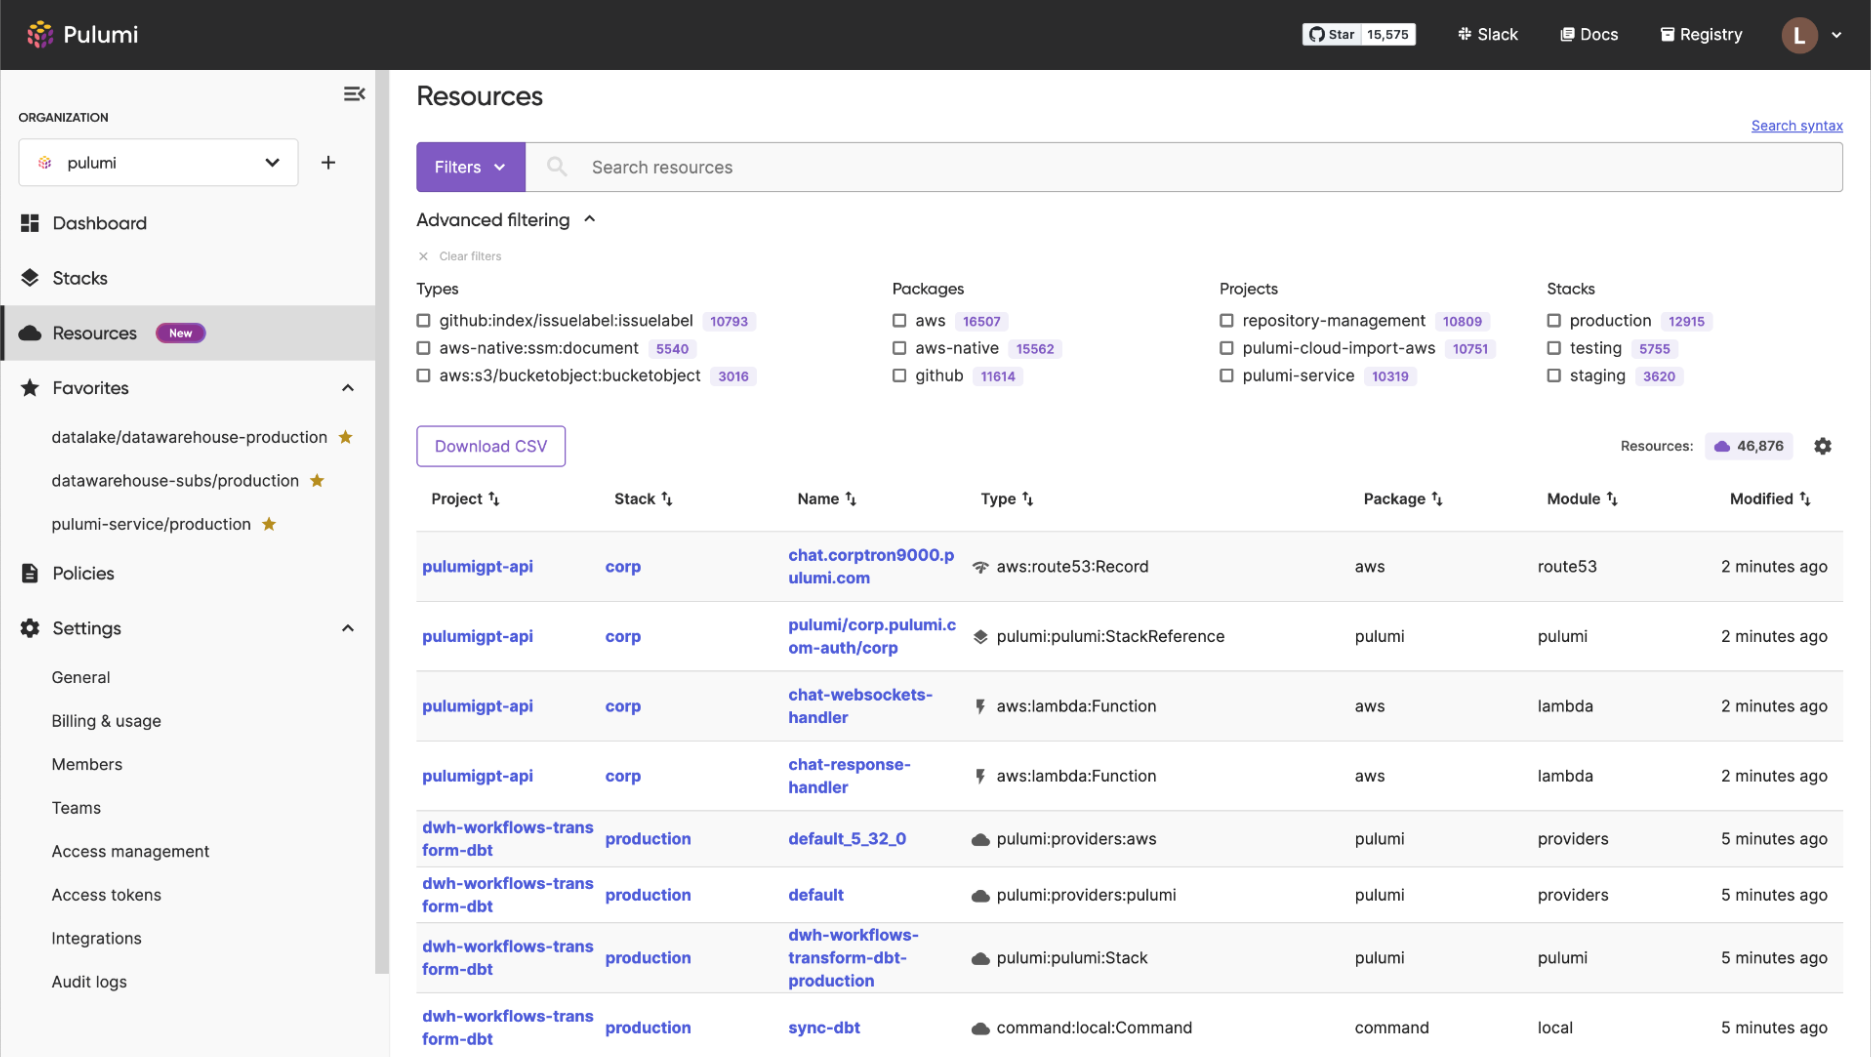Click the Resources cloud icon in the sidebar
Image resolution: width=1871 pixels, height=1057 pixels.
coord(30,333)
